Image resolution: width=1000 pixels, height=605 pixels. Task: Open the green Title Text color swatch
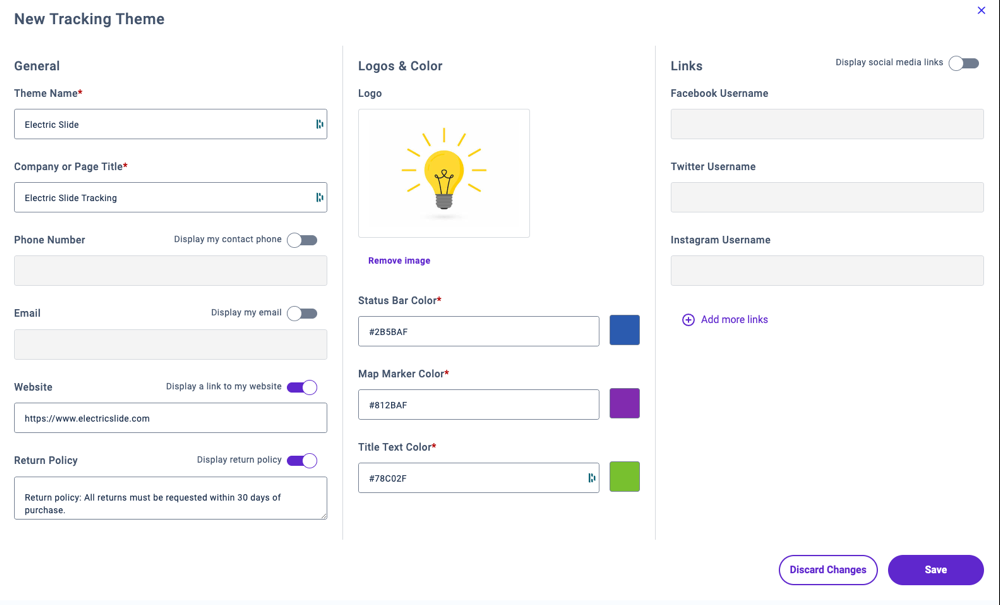pos(624,477)
